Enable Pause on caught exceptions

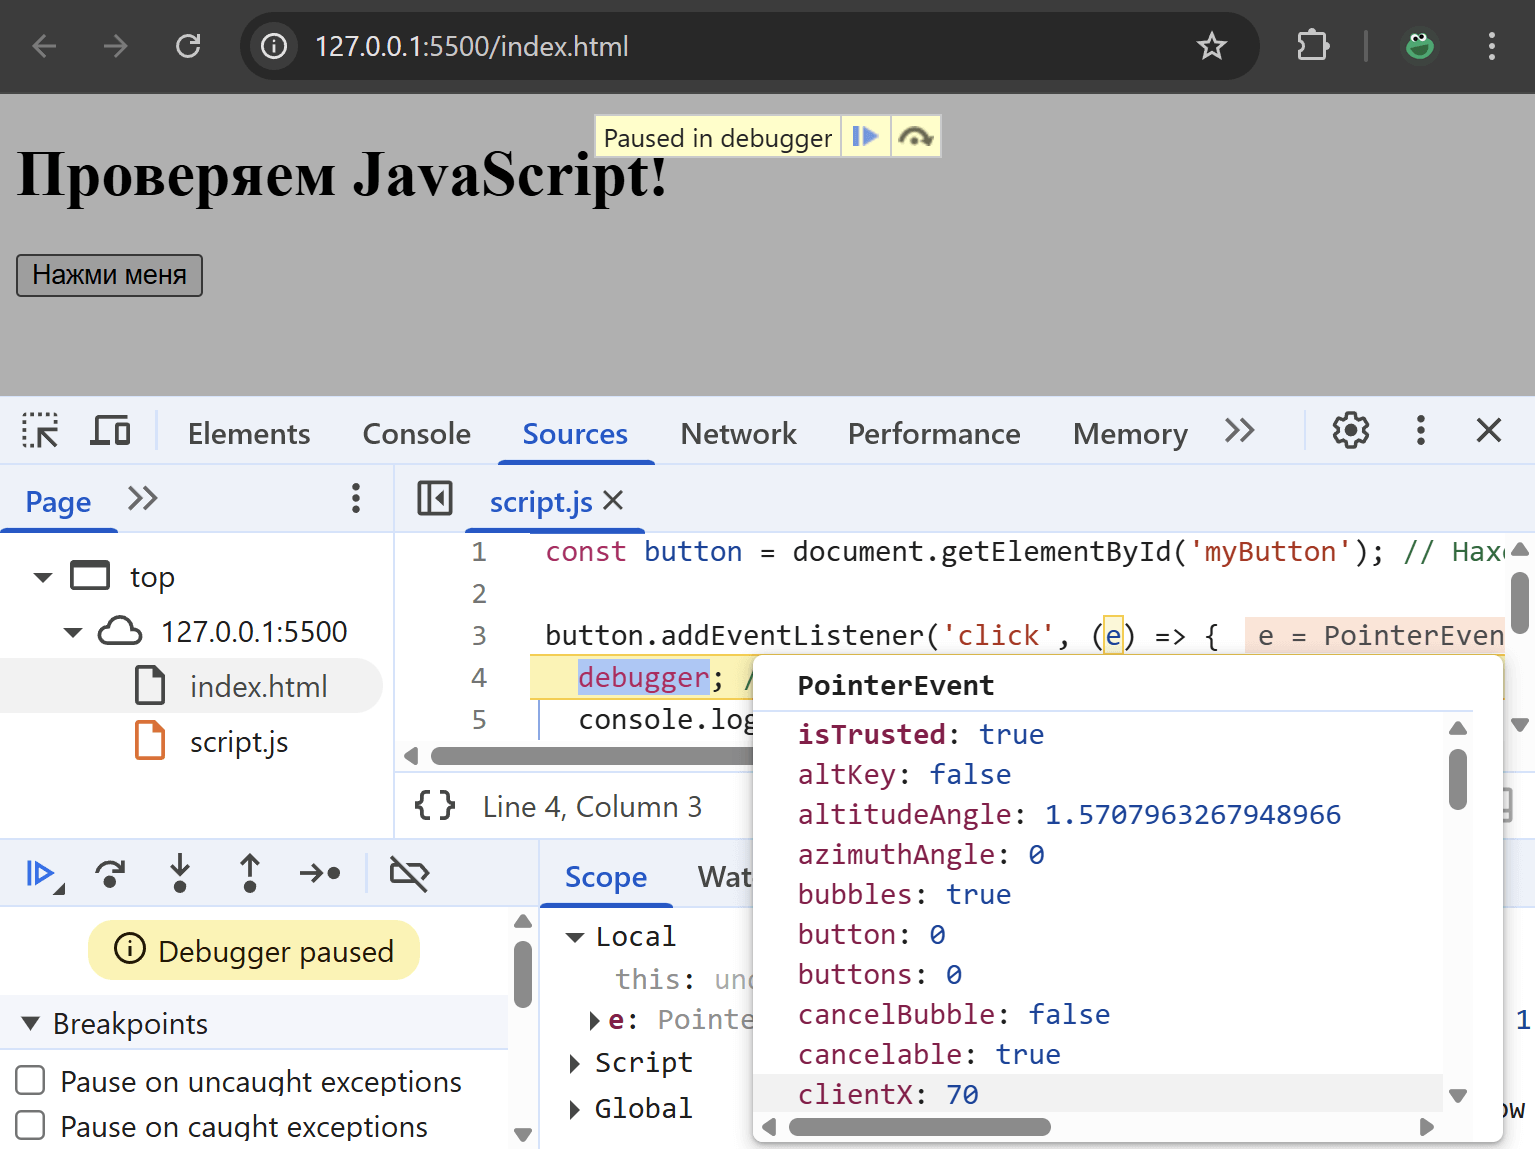(31, 1126)
